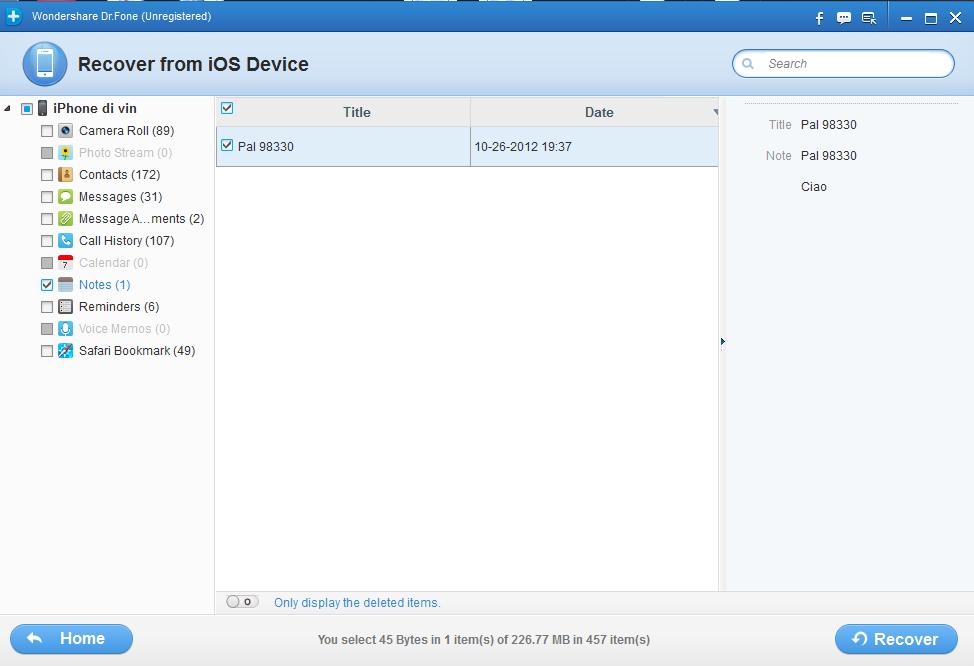Click the Camera Roll icon
The width and height of the screenshot is (974, 666).
65,130
